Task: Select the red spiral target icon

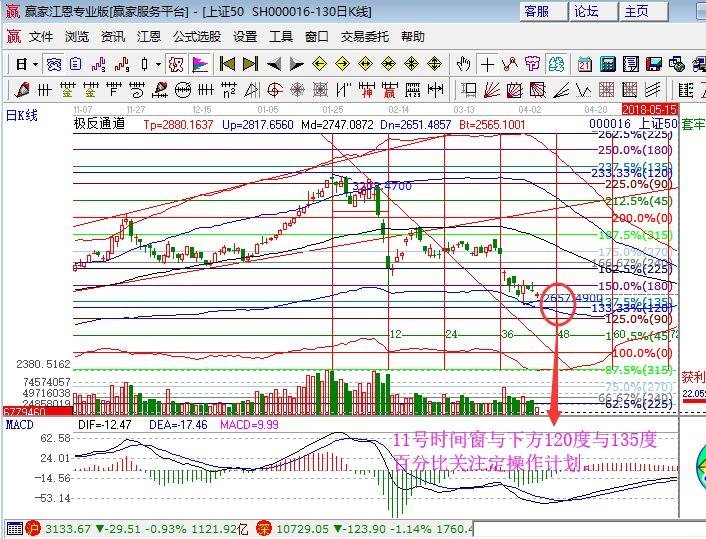Action: point(274,91)
